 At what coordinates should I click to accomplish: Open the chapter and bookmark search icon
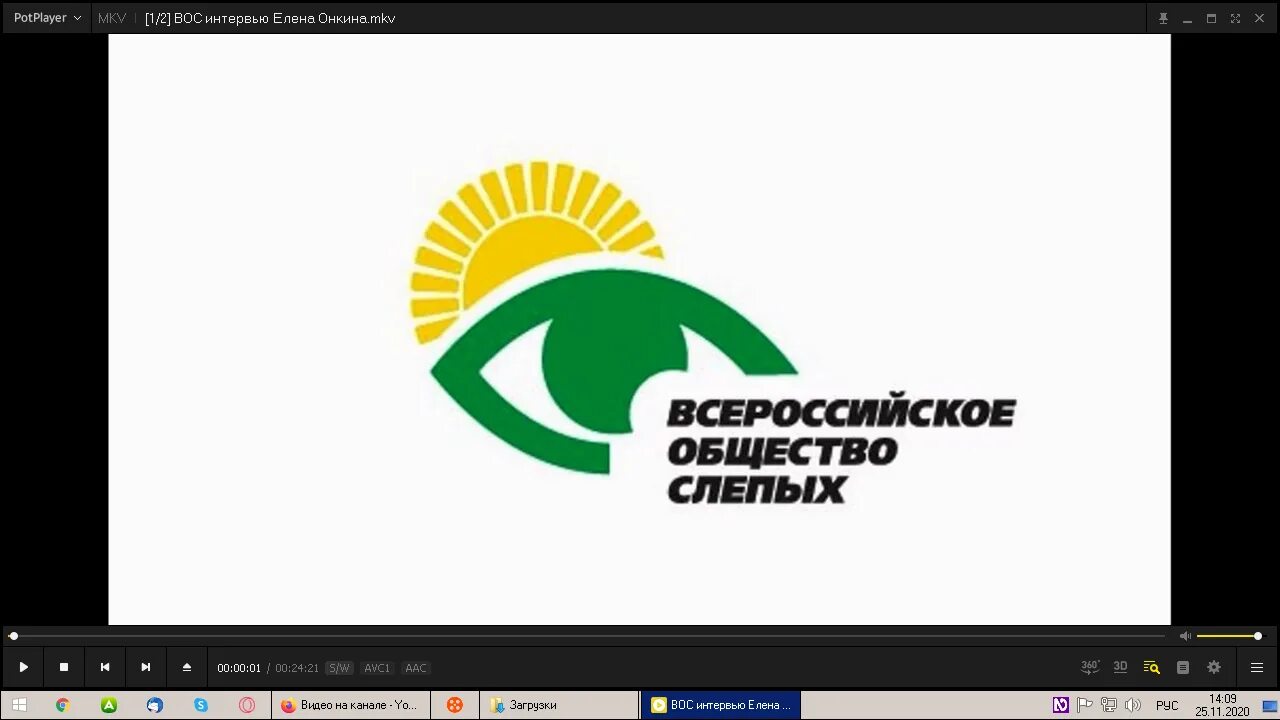pyautogui.click(x=1152, y=667)
